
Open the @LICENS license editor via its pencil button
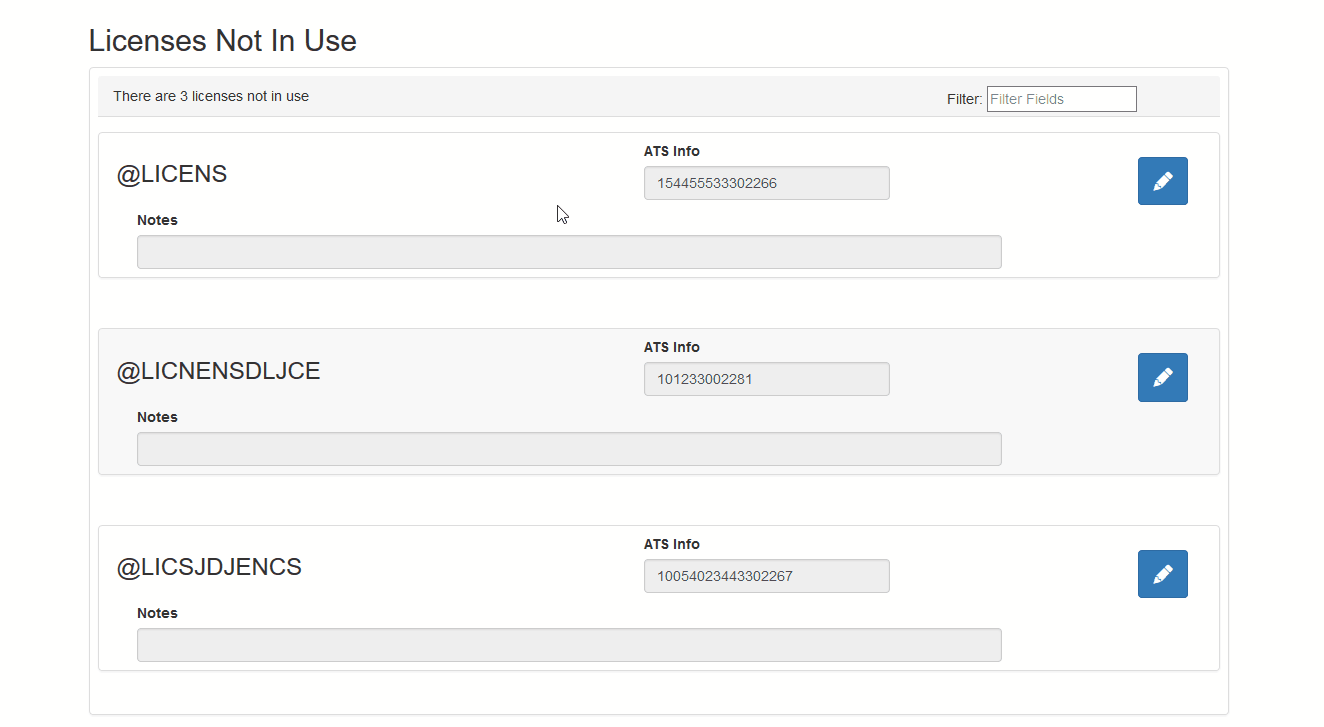tap(1162, 181)
